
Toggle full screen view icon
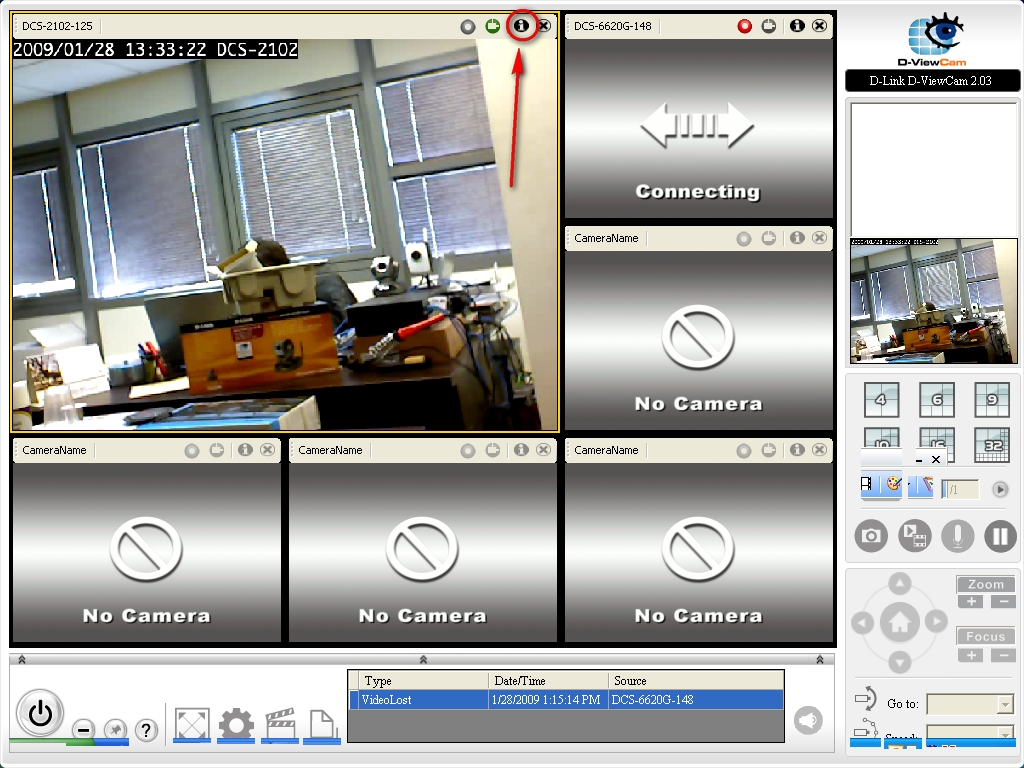click(191, 723)
